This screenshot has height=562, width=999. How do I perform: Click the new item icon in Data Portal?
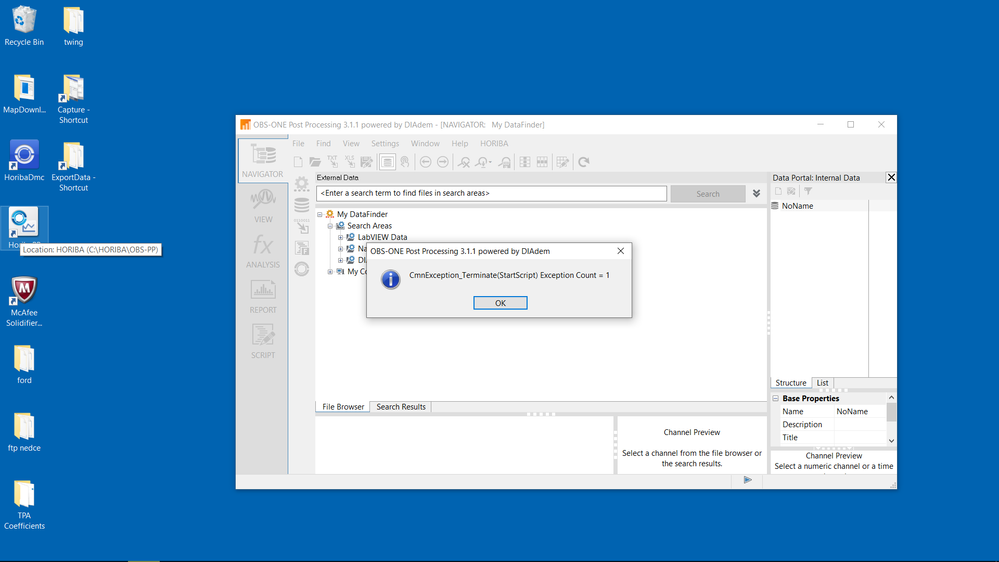[779, 191]
